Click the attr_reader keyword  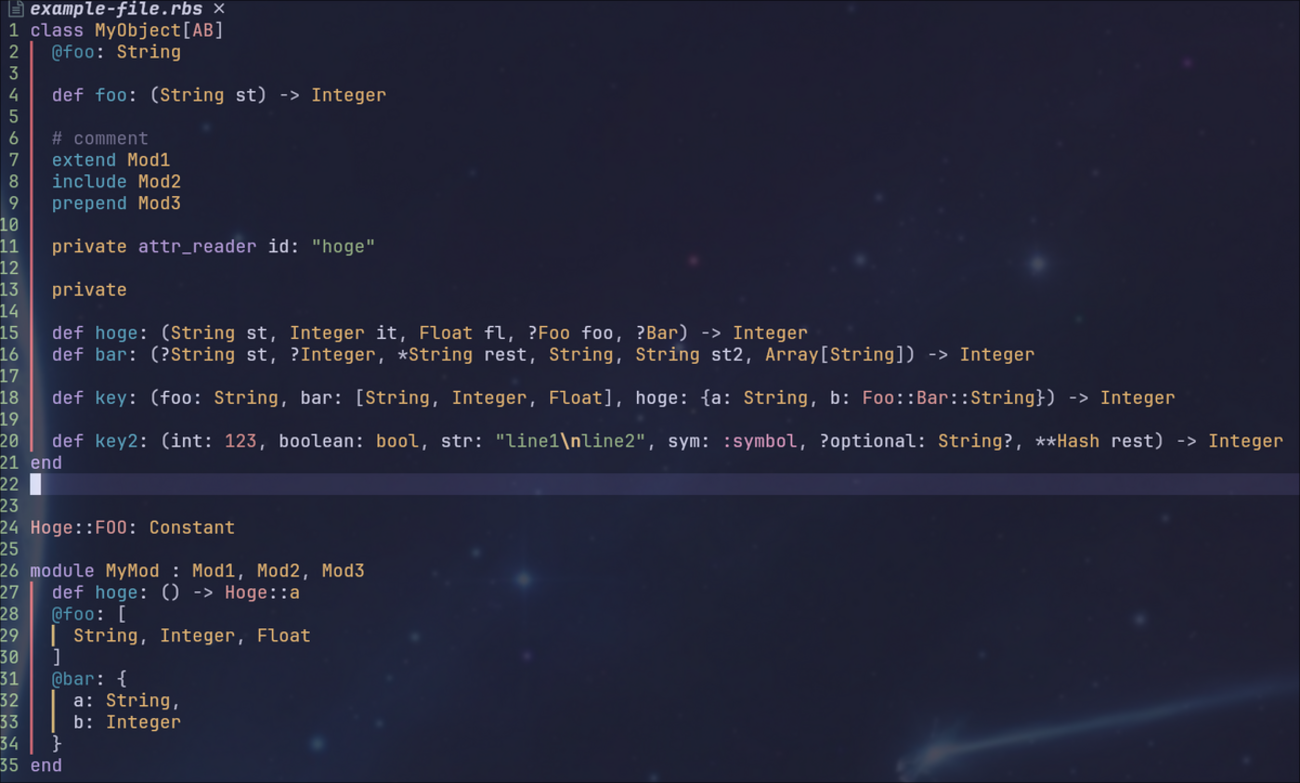pyautogui.click(x=197, y=246)
